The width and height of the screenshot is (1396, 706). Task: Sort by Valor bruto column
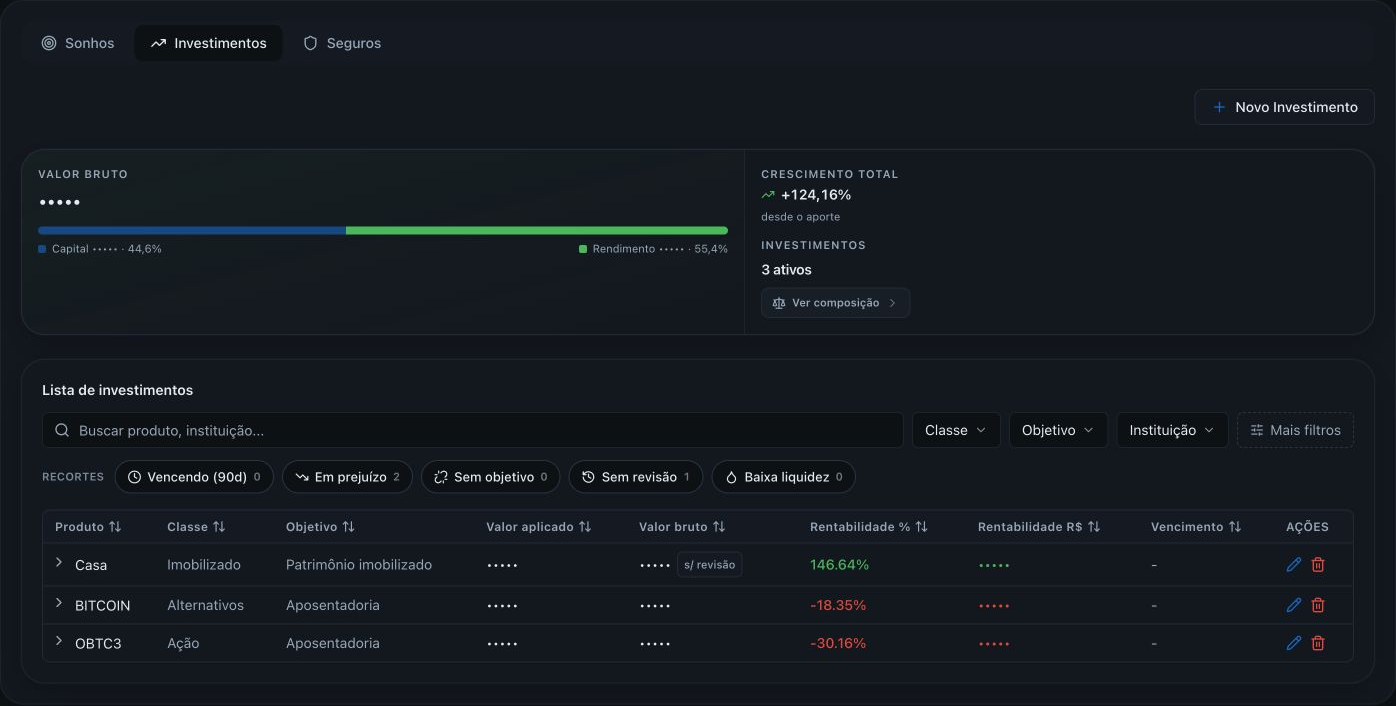pyautogui.click(x=682, y=527)
